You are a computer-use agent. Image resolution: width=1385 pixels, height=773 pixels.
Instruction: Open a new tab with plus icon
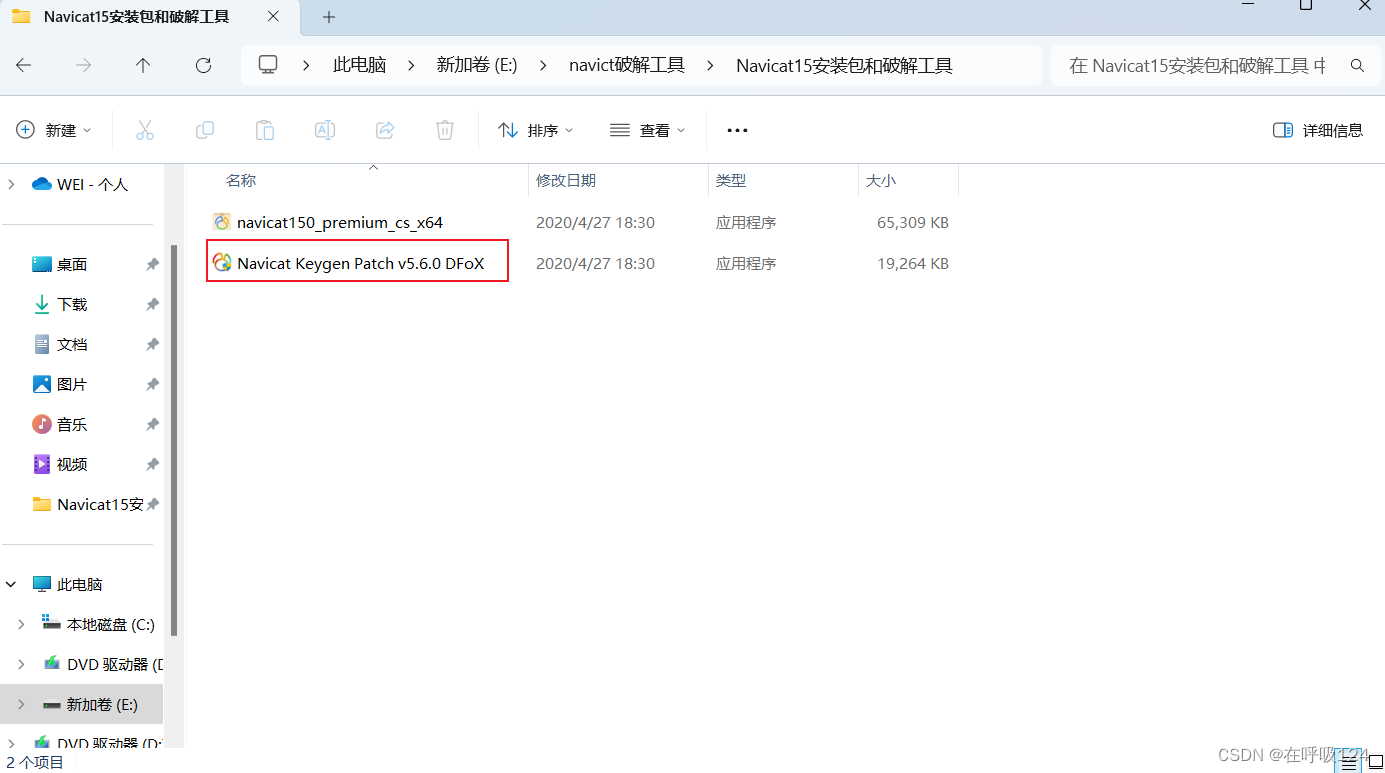tap(329, 17)
